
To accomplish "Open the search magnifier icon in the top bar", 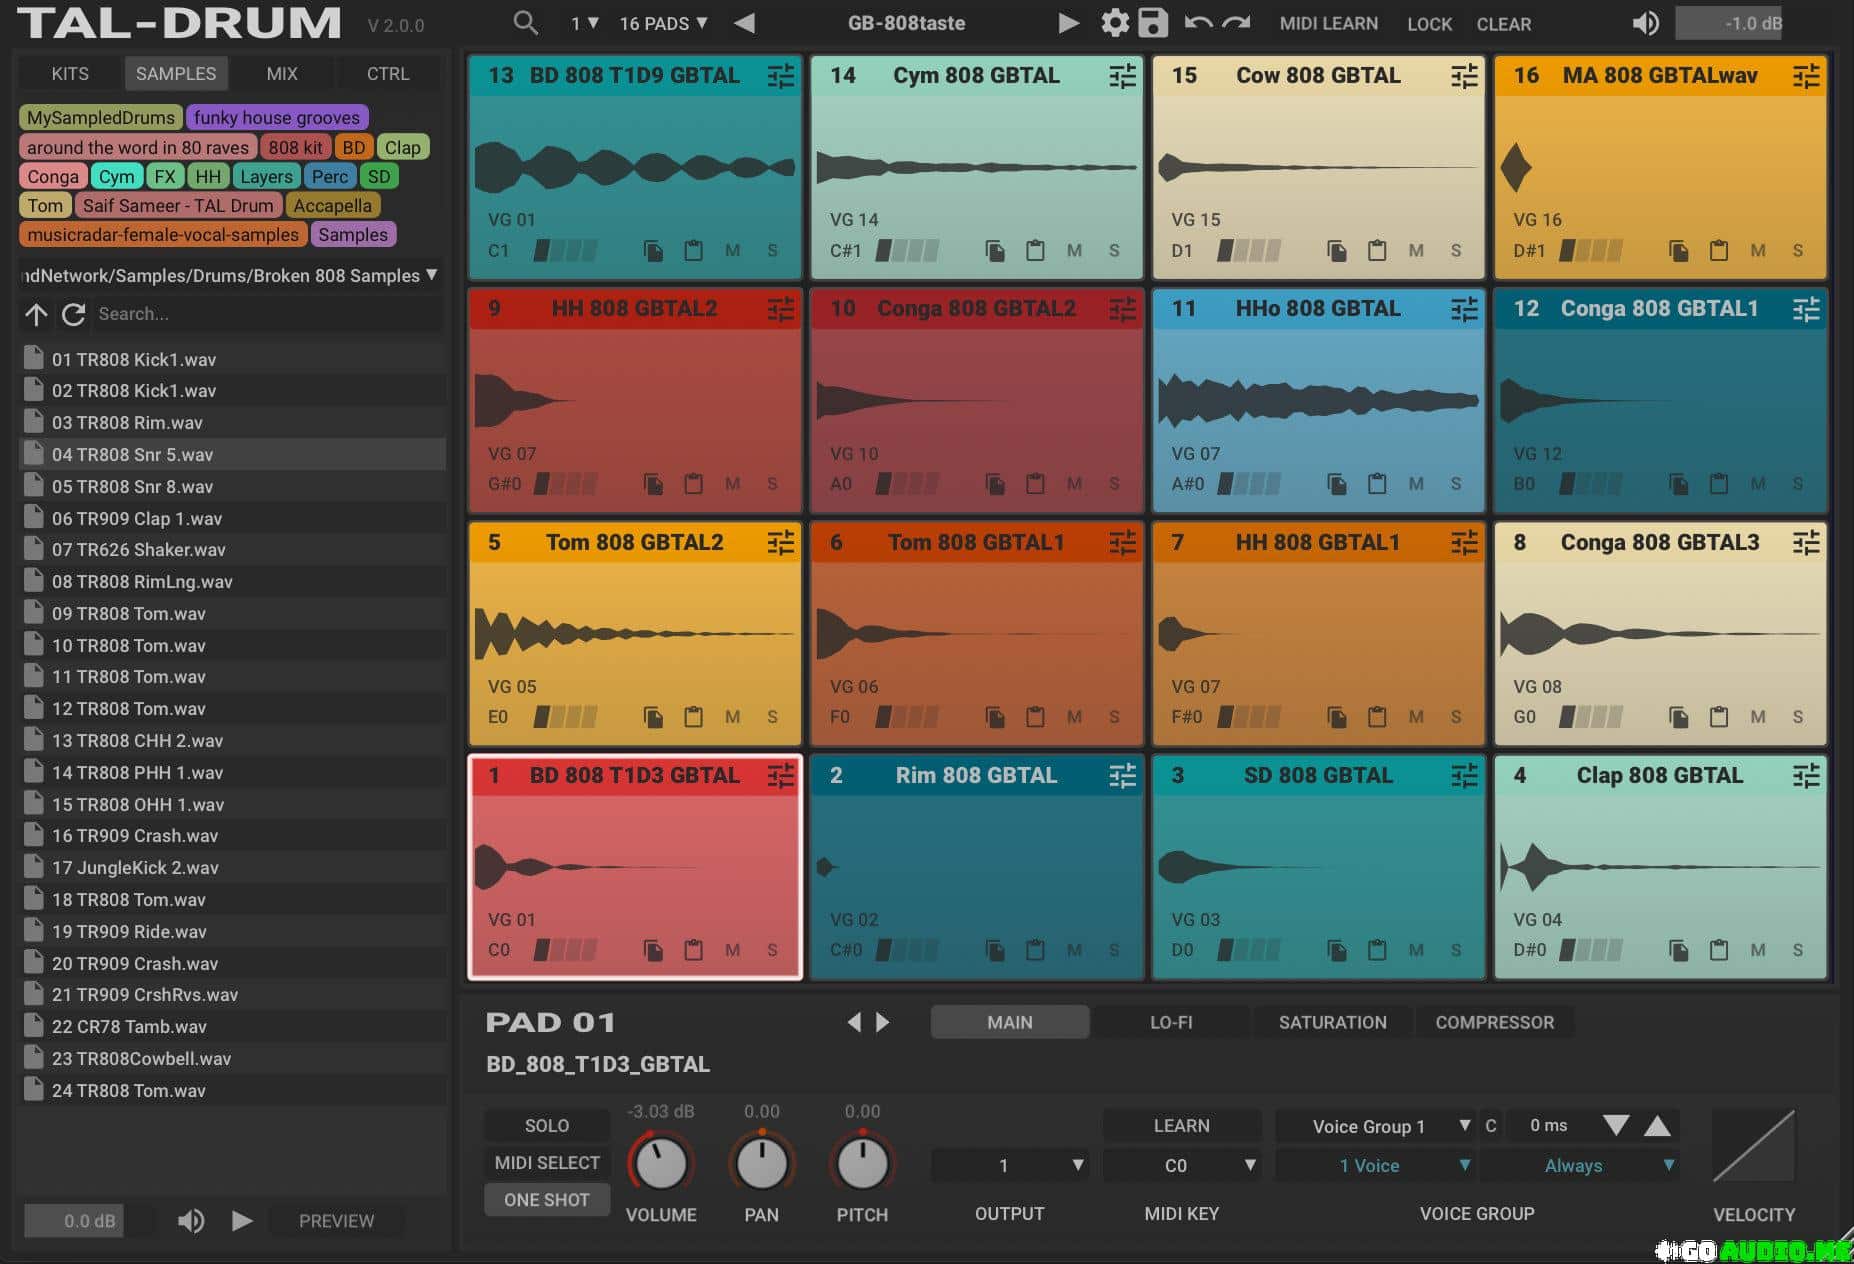I will pyautogui.click(x=525, y=23).
